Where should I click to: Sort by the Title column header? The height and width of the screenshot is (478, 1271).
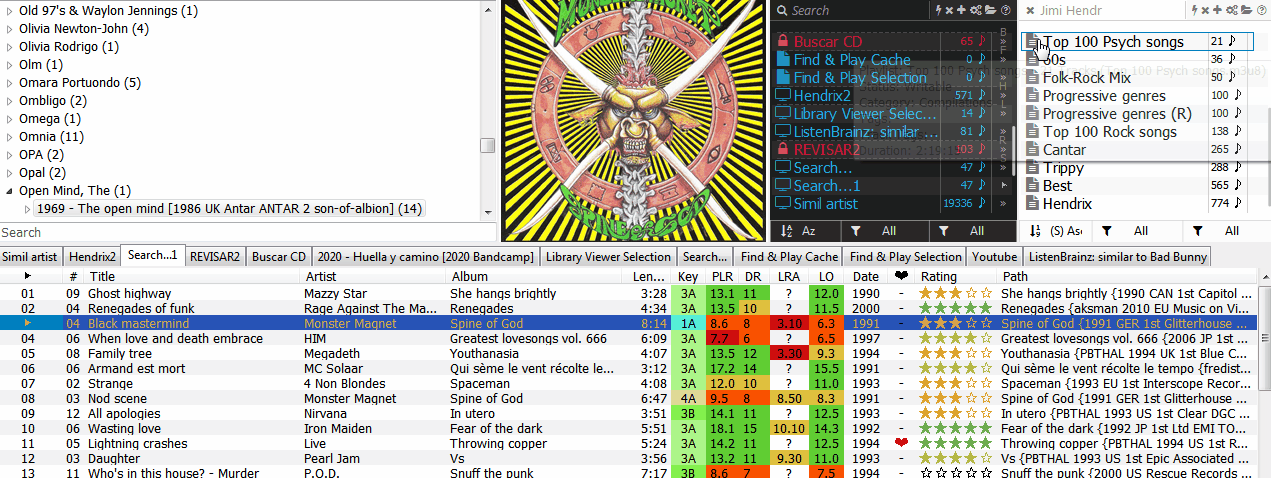click(193, 276)
